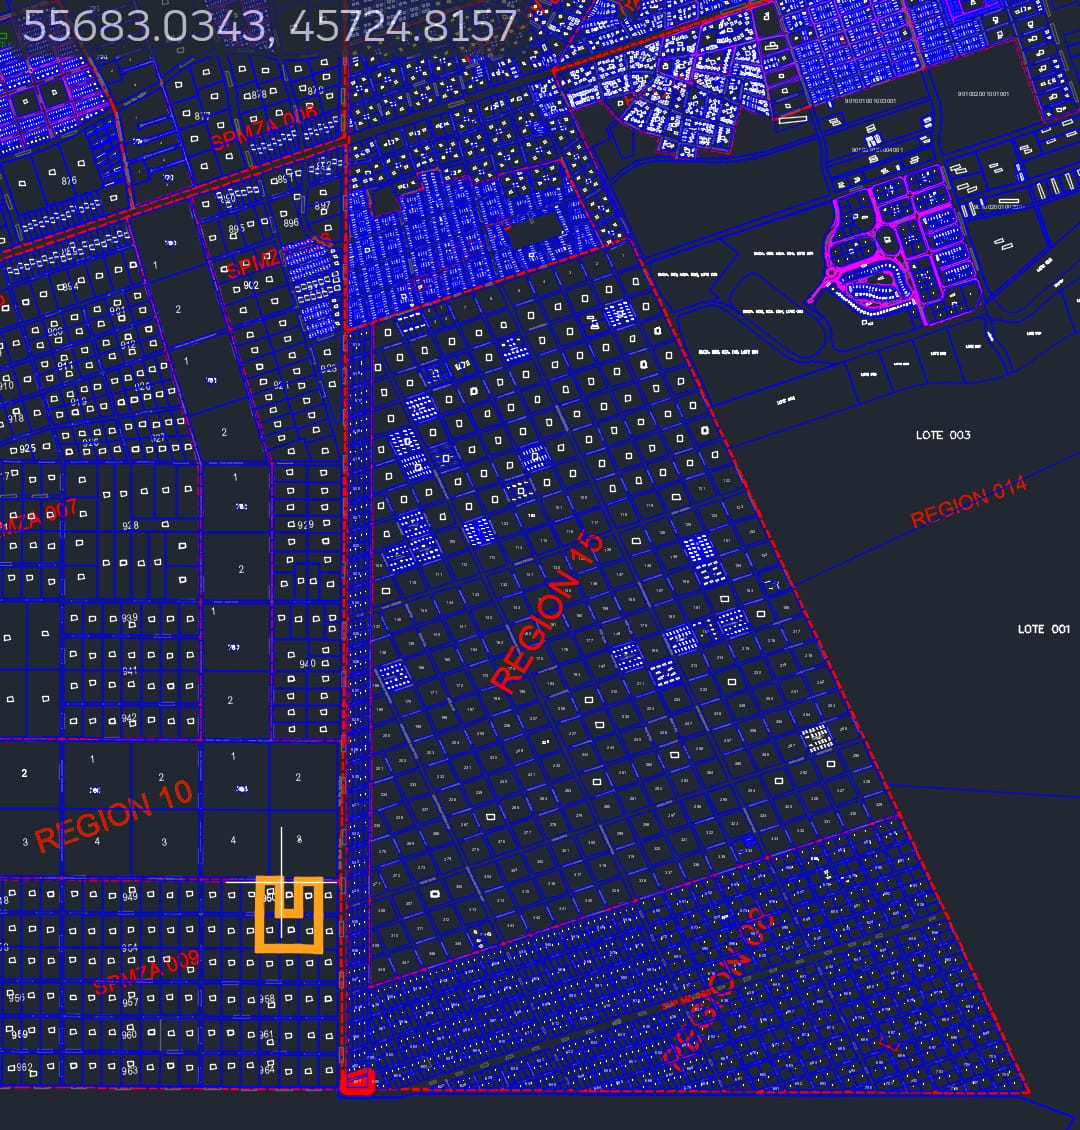Click the SPMZA 009 zone label
The height and width of the screenshot is (1130, 1080).
click(146, 972)
